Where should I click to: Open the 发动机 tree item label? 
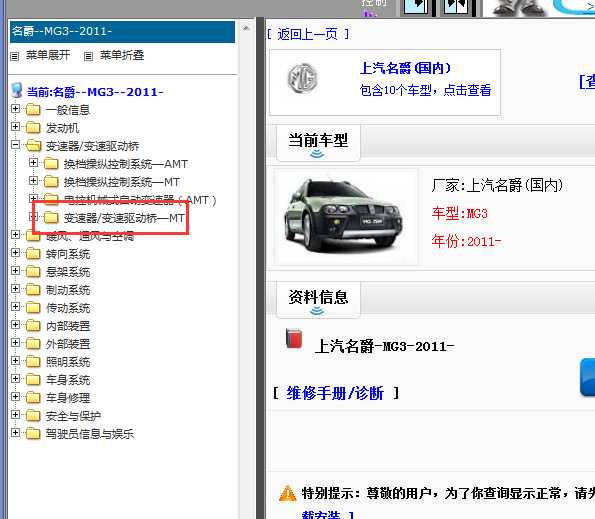pyautogui.click(x=62, y=128)
